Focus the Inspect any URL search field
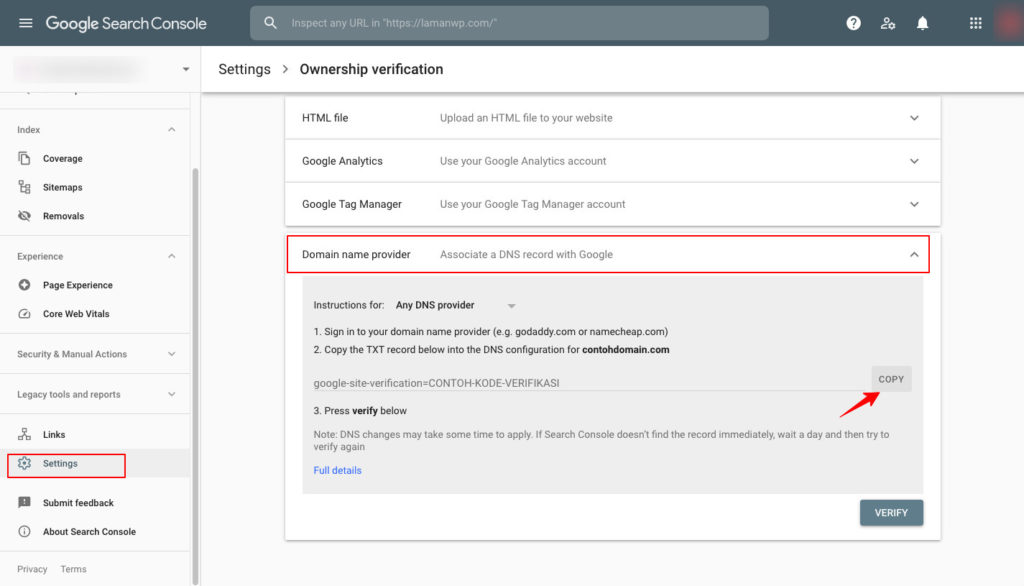 coord(509,23)
